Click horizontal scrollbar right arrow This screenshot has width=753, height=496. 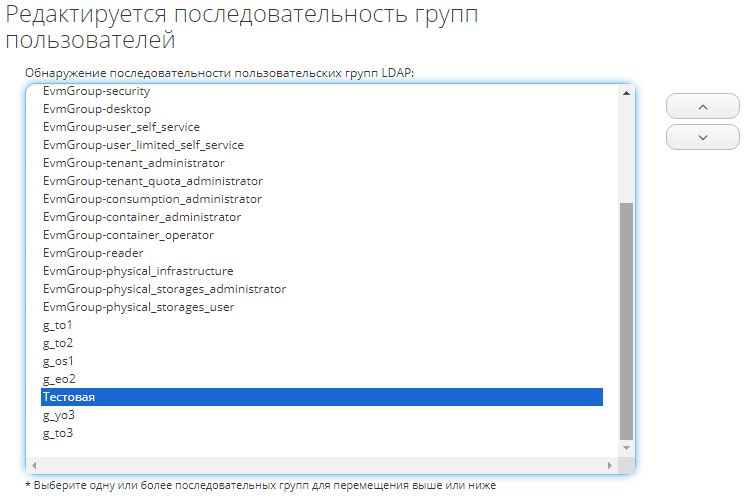[x=612, y=466]
